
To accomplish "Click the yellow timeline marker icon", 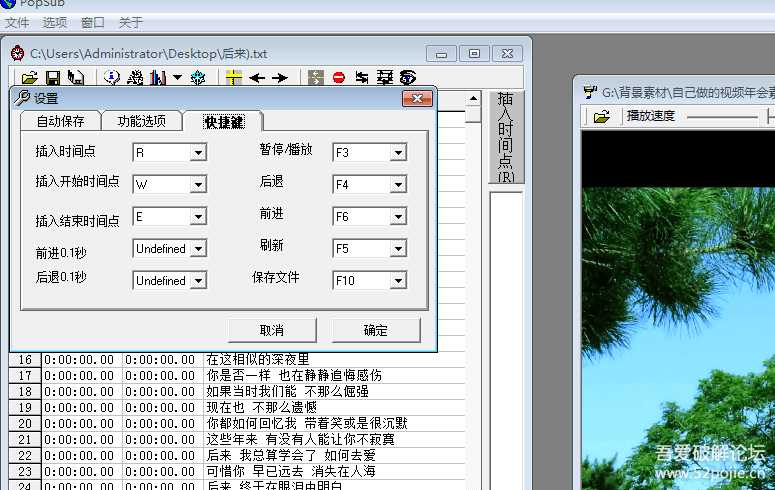I will [x=234, y=77].
